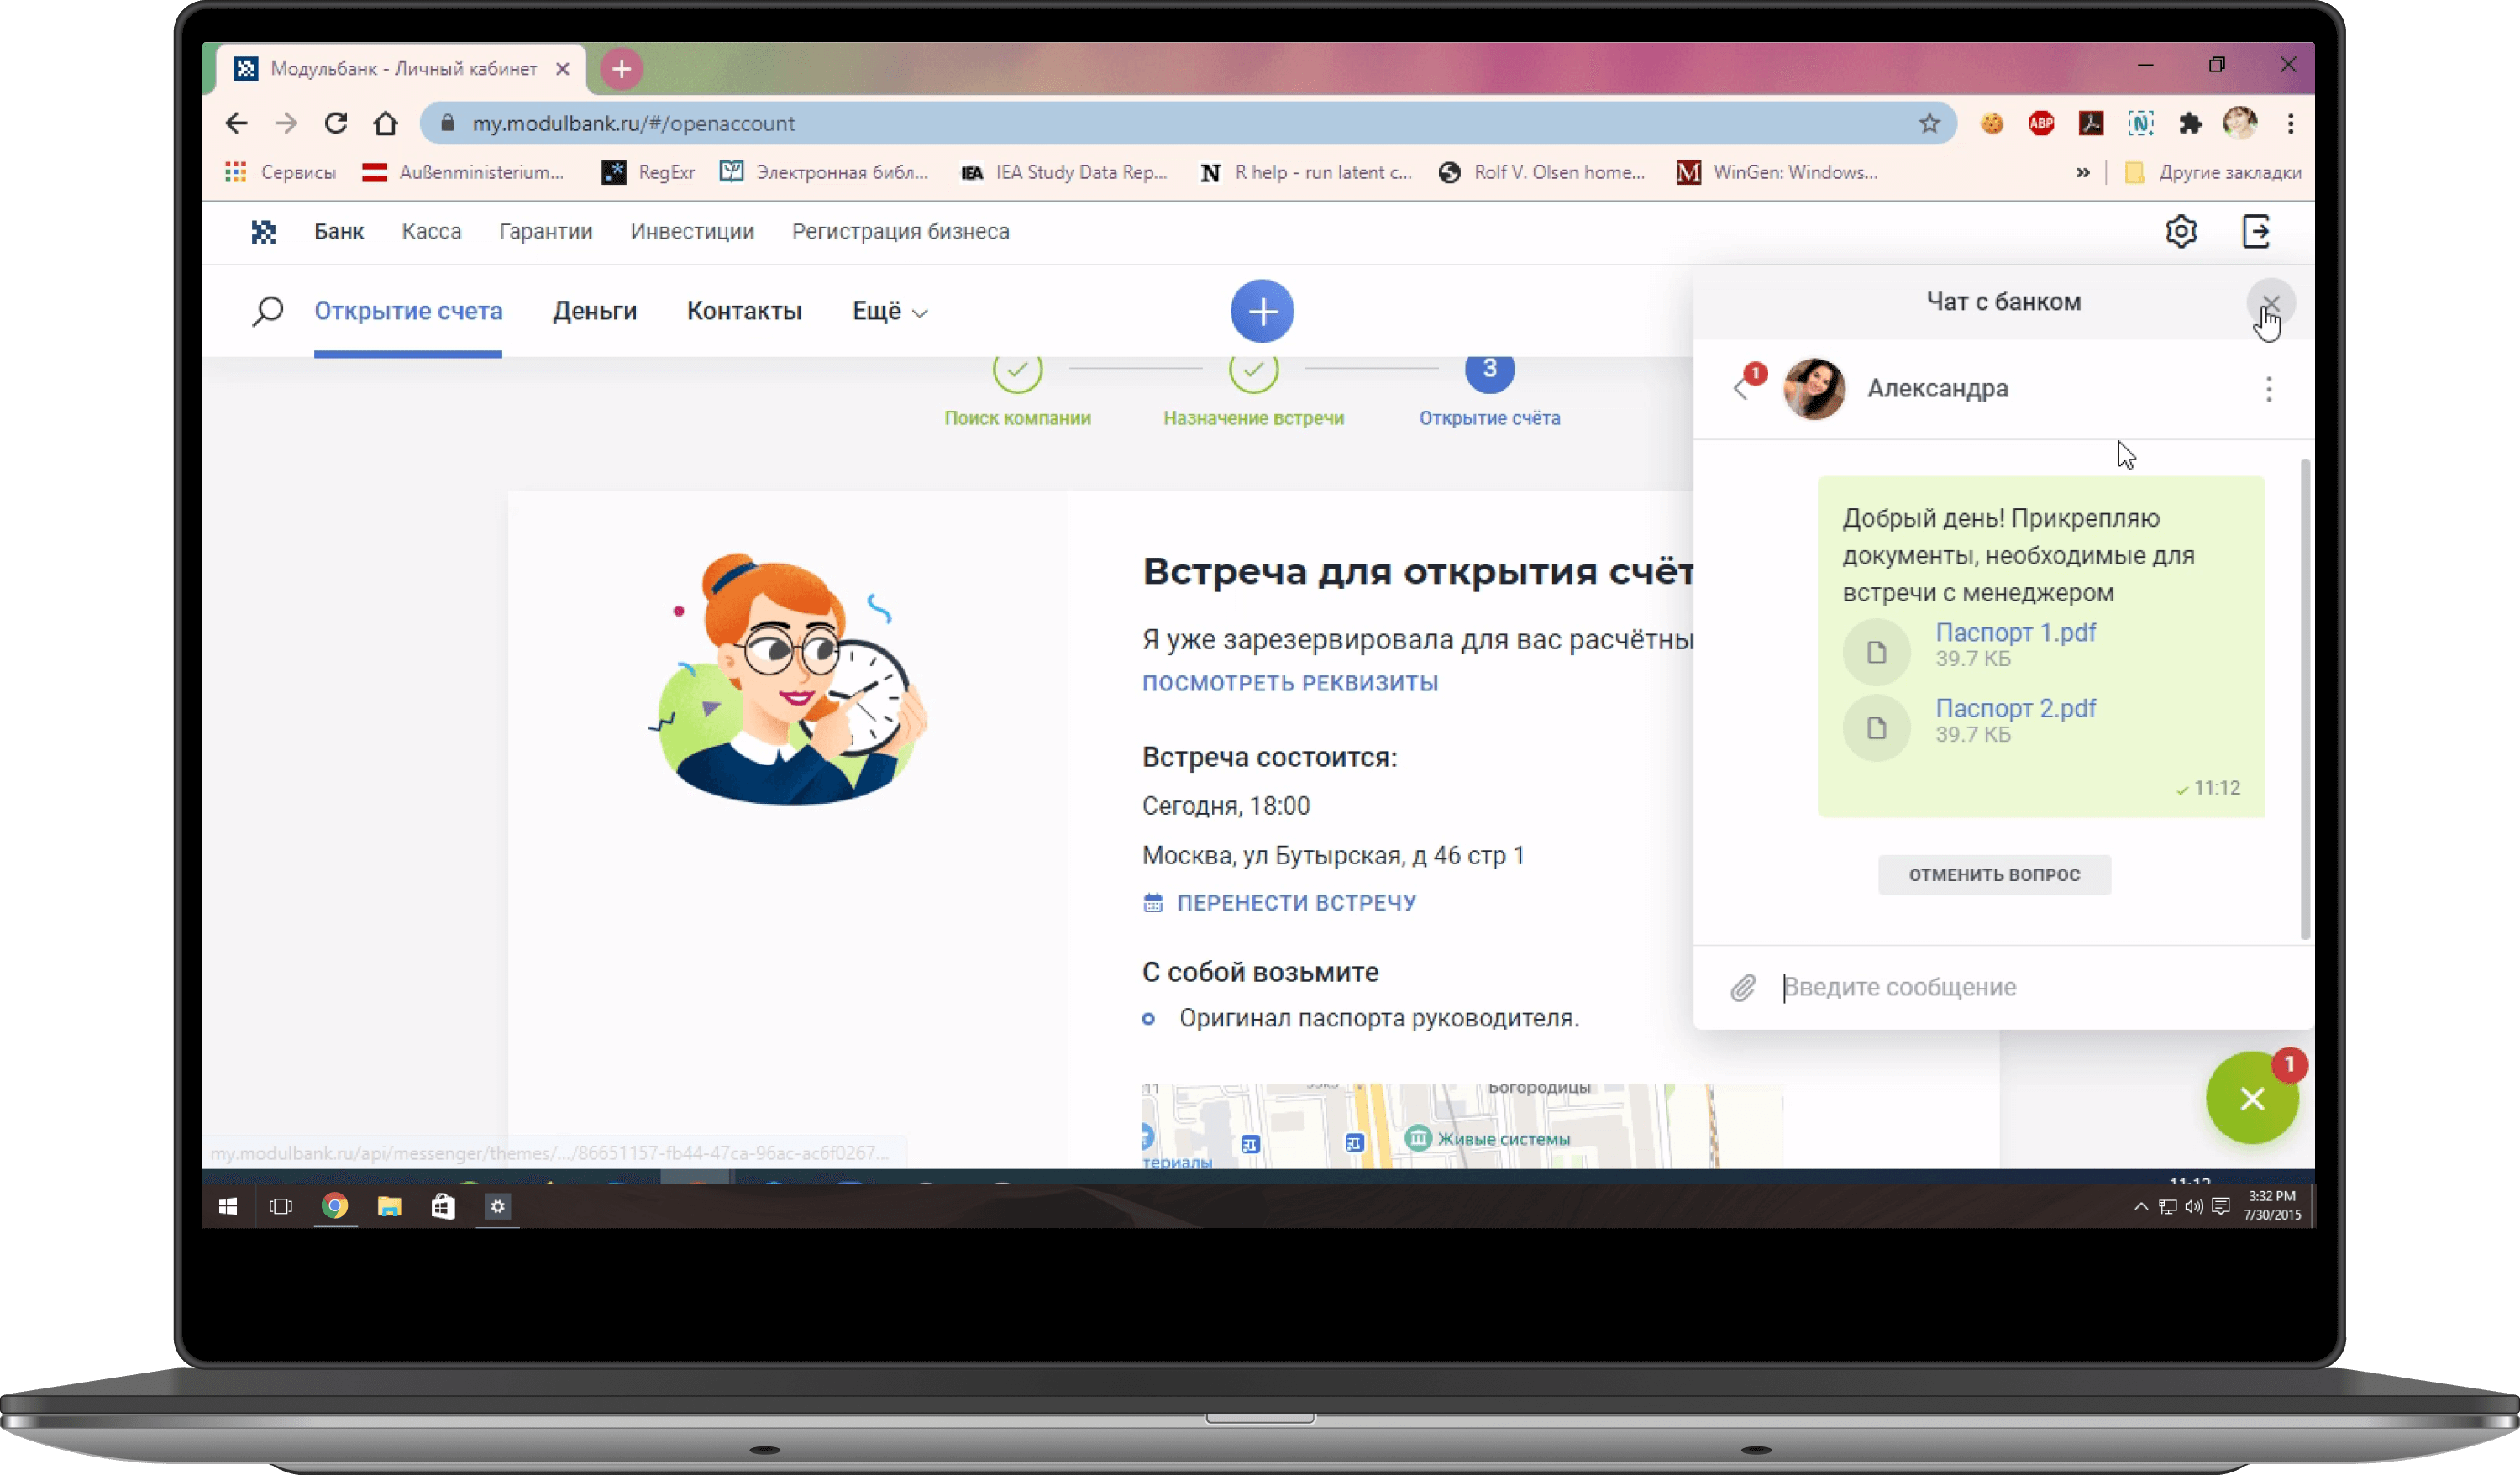
Task: Click the browser forward arrow
Action: (x=286, y=123)
